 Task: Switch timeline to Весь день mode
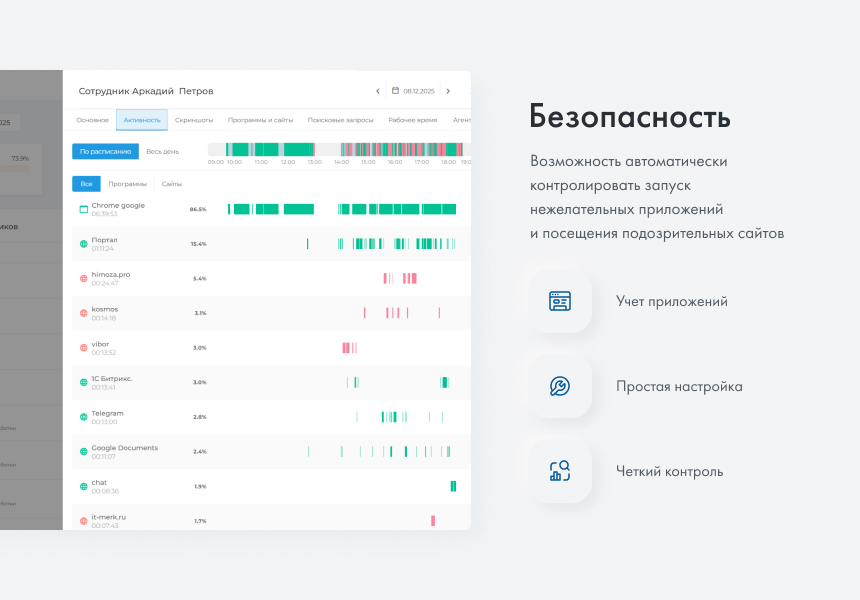coord(162,151)
